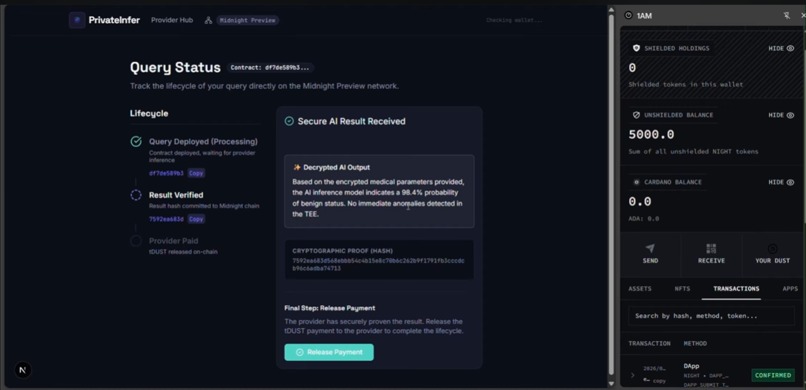806x390 pixels.
Task: Click the Next.js N badge icon
Action: (x=23, y=370)
